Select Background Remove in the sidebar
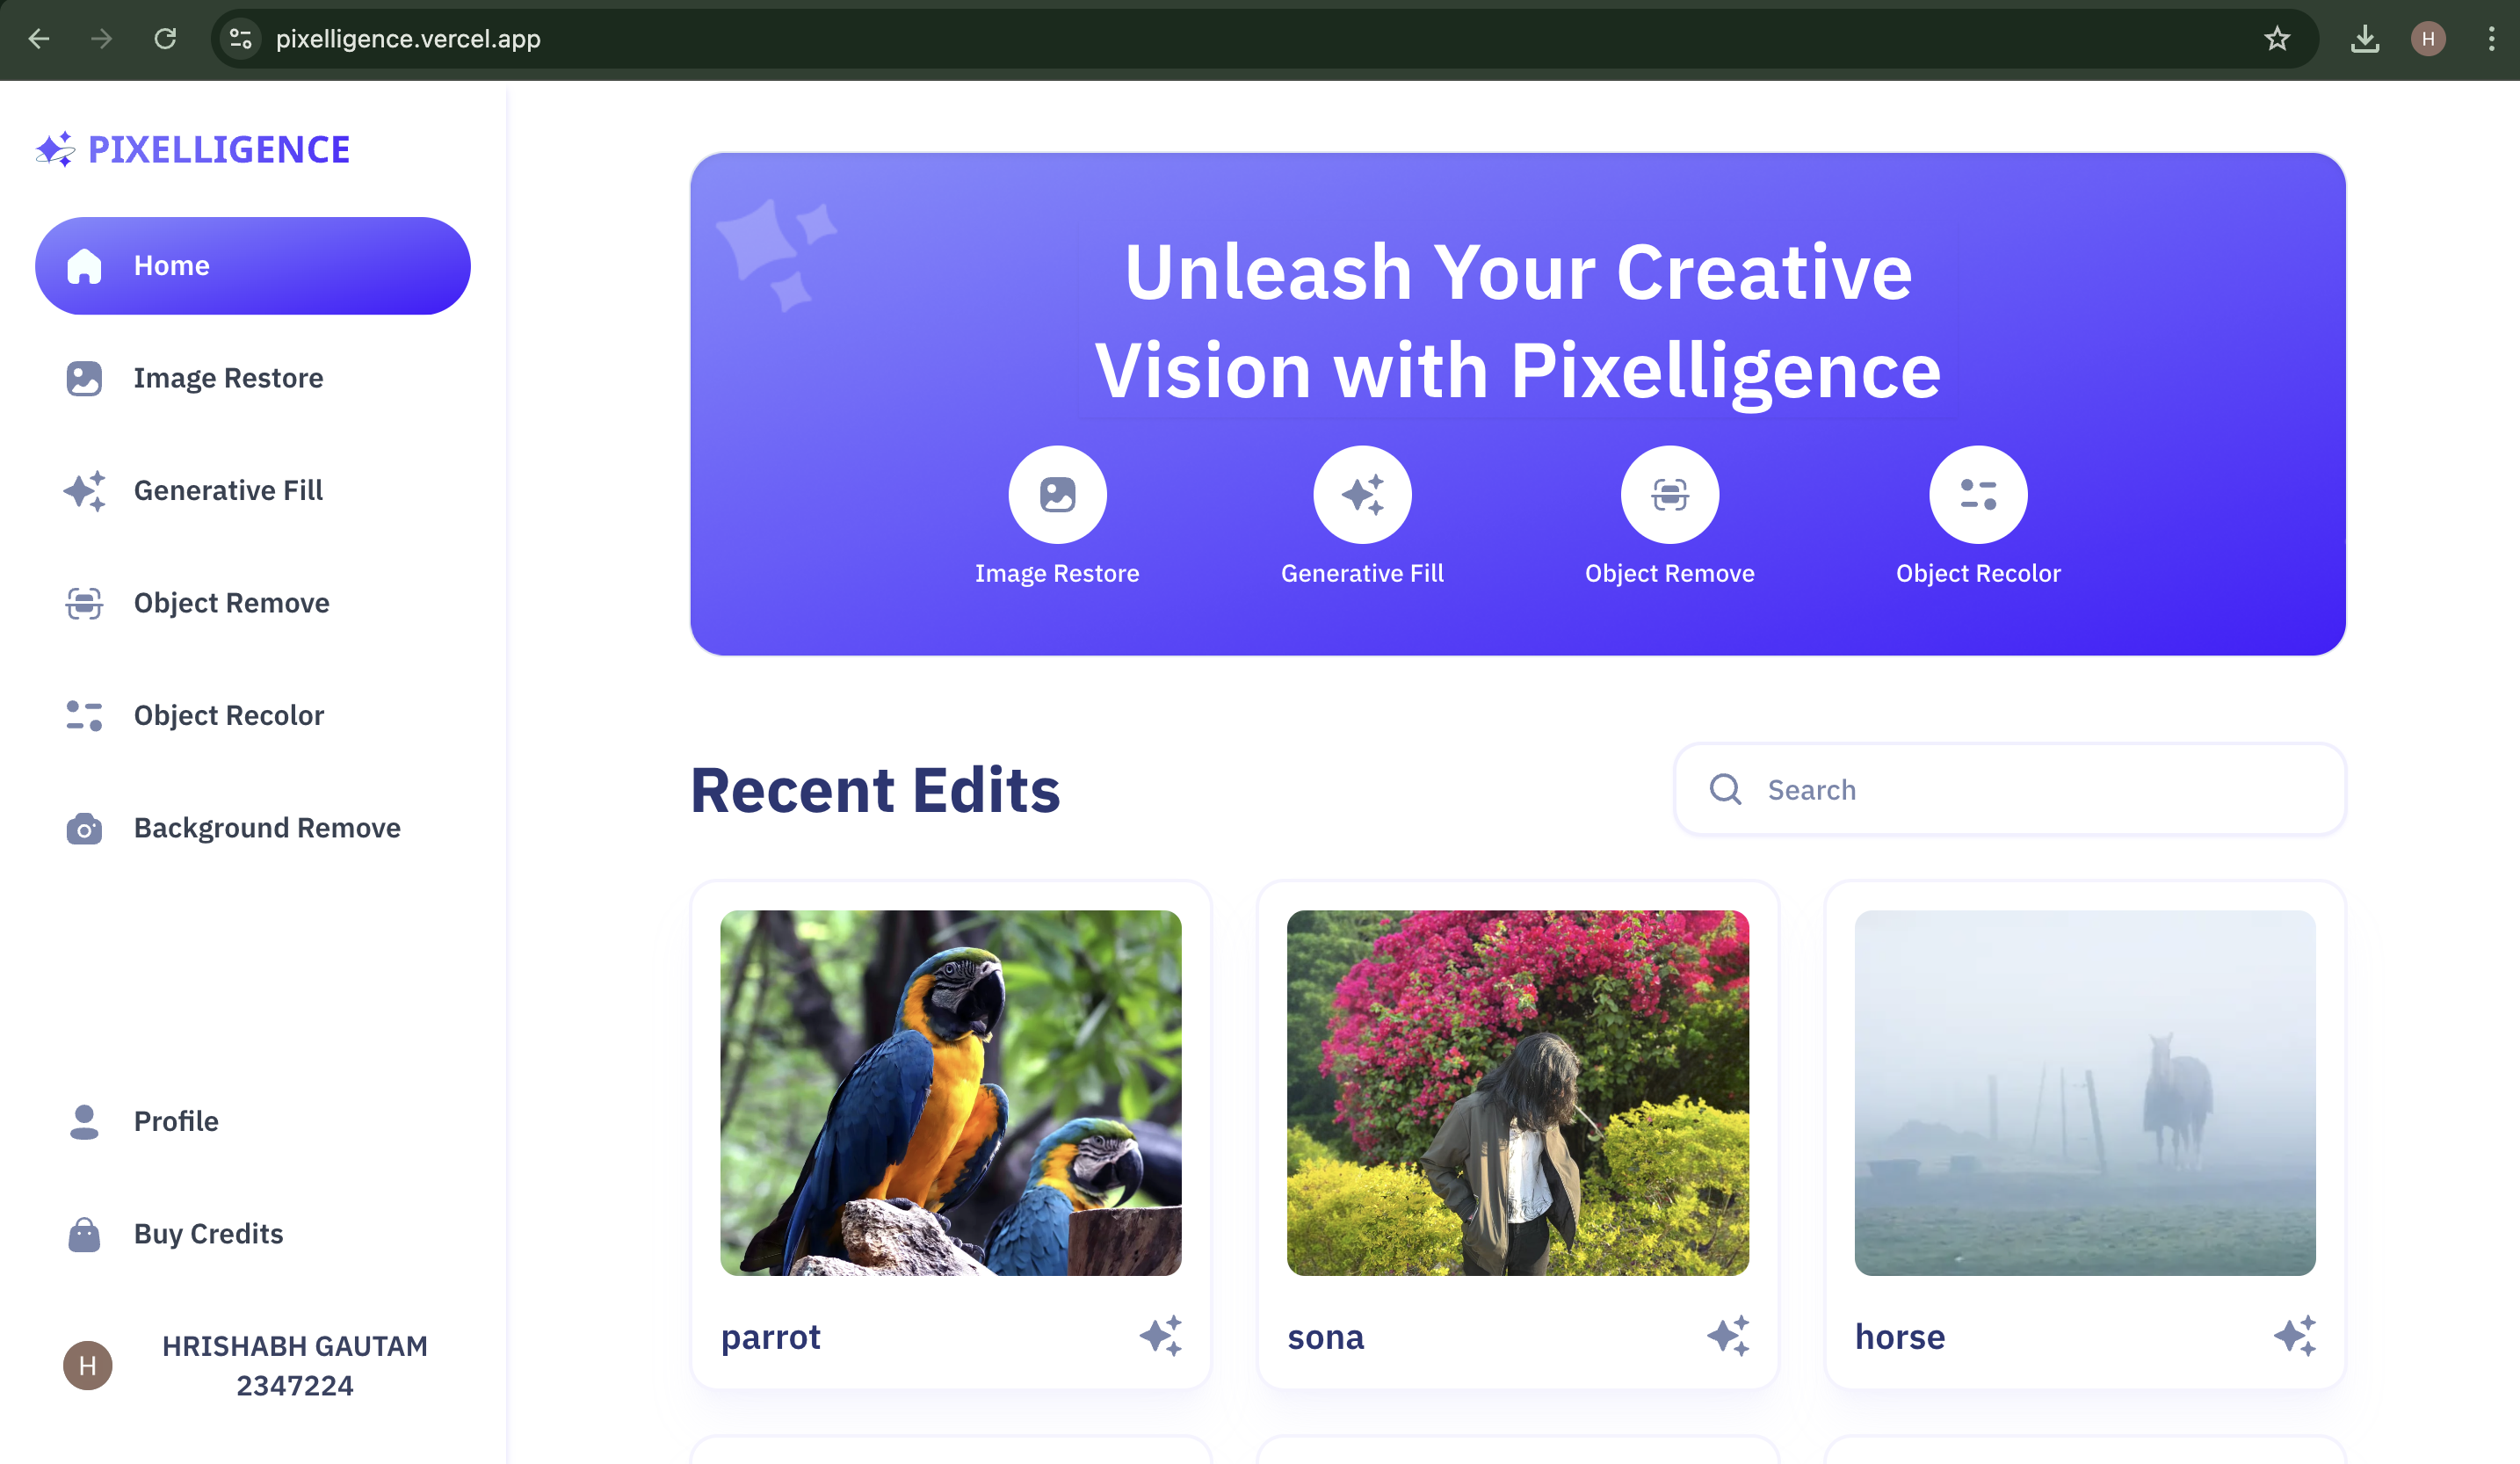 point(266,828)
